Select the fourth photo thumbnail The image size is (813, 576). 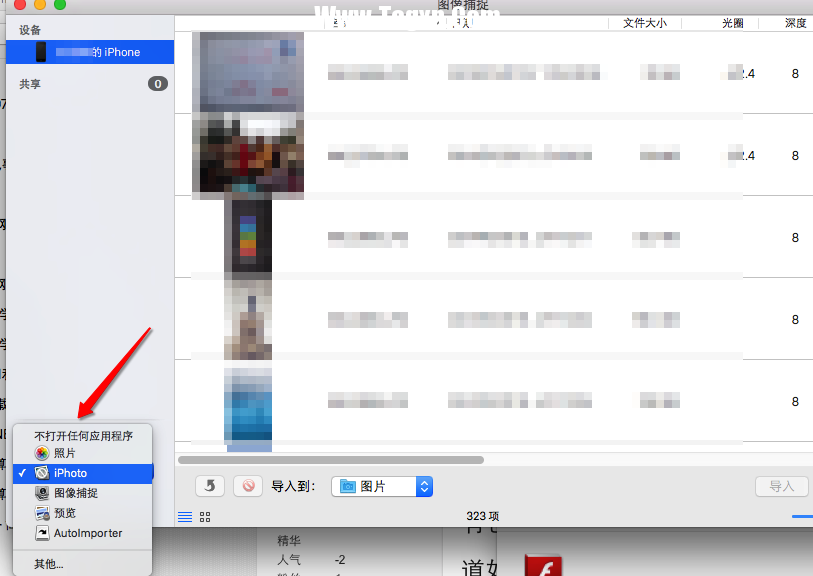point(248,319)
